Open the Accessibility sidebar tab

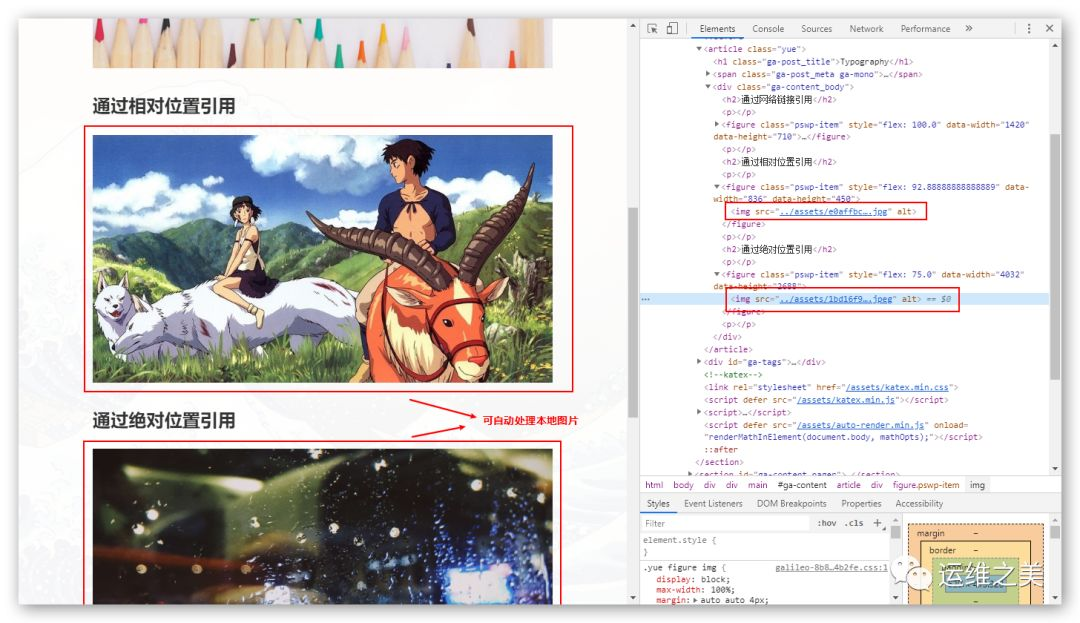(x=919, y=504)
